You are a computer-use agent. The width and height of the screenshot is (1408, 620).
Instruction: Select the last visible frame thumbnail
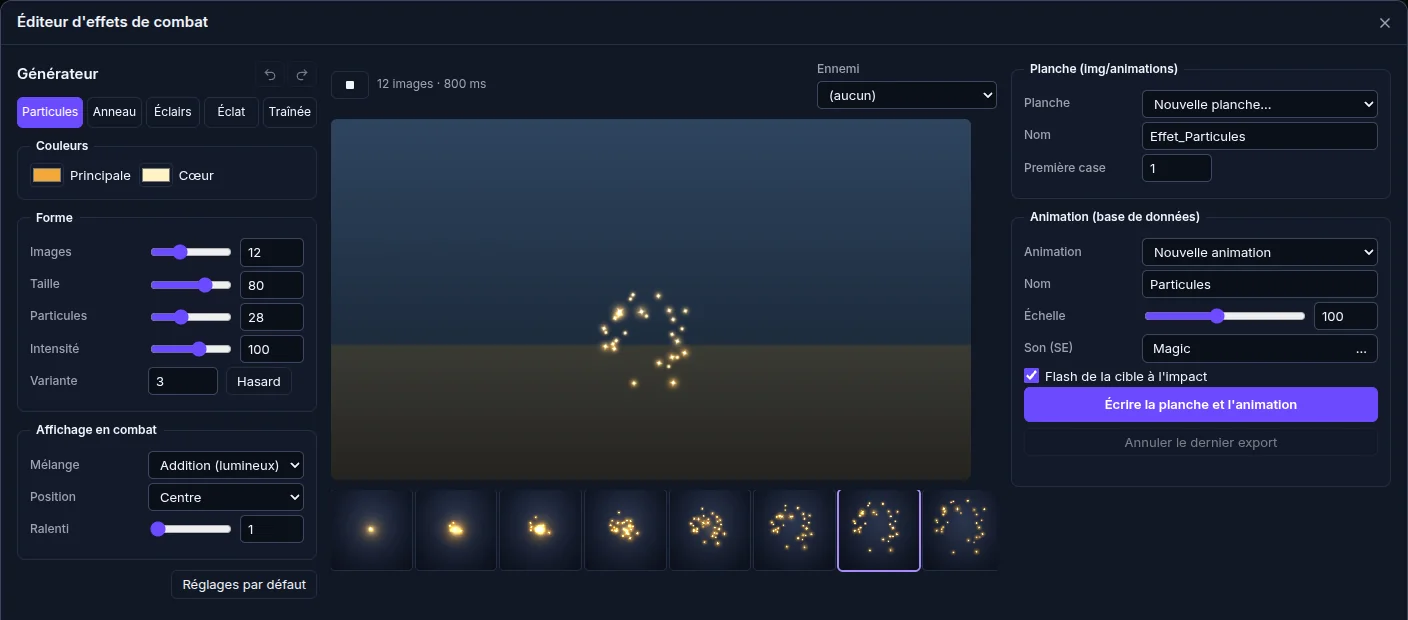(960, 530)
